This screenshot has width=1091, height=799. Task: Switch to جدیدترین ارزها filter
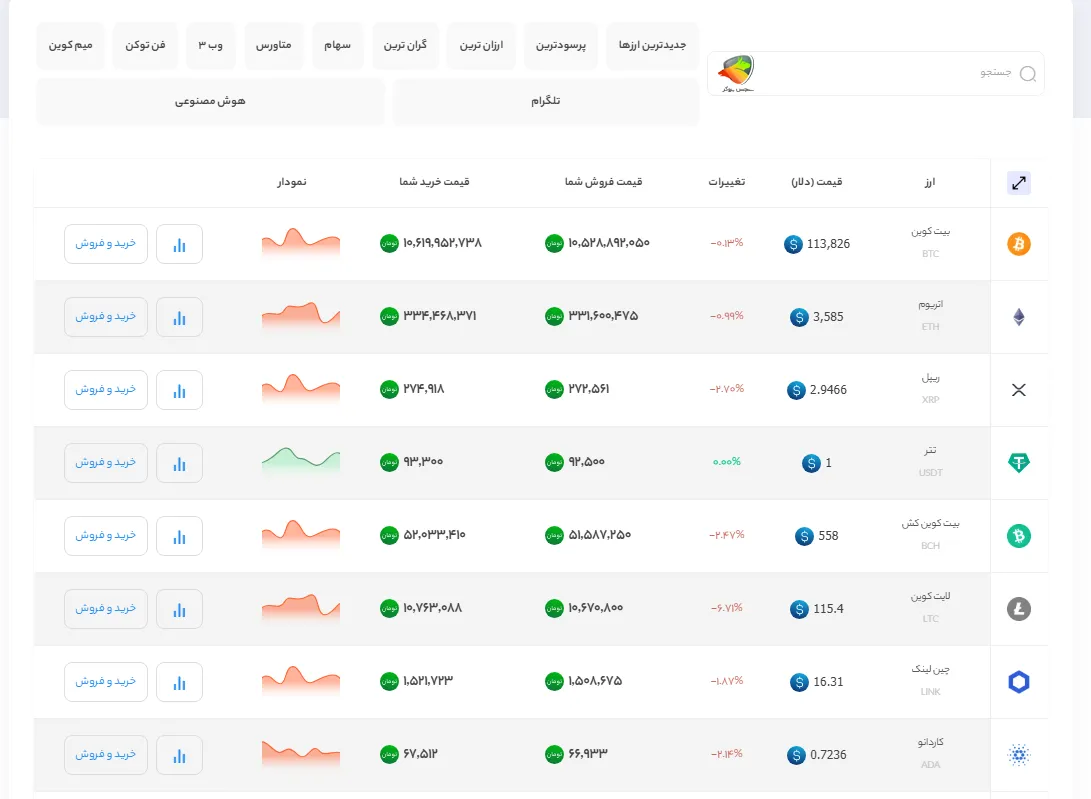[652, 46]
